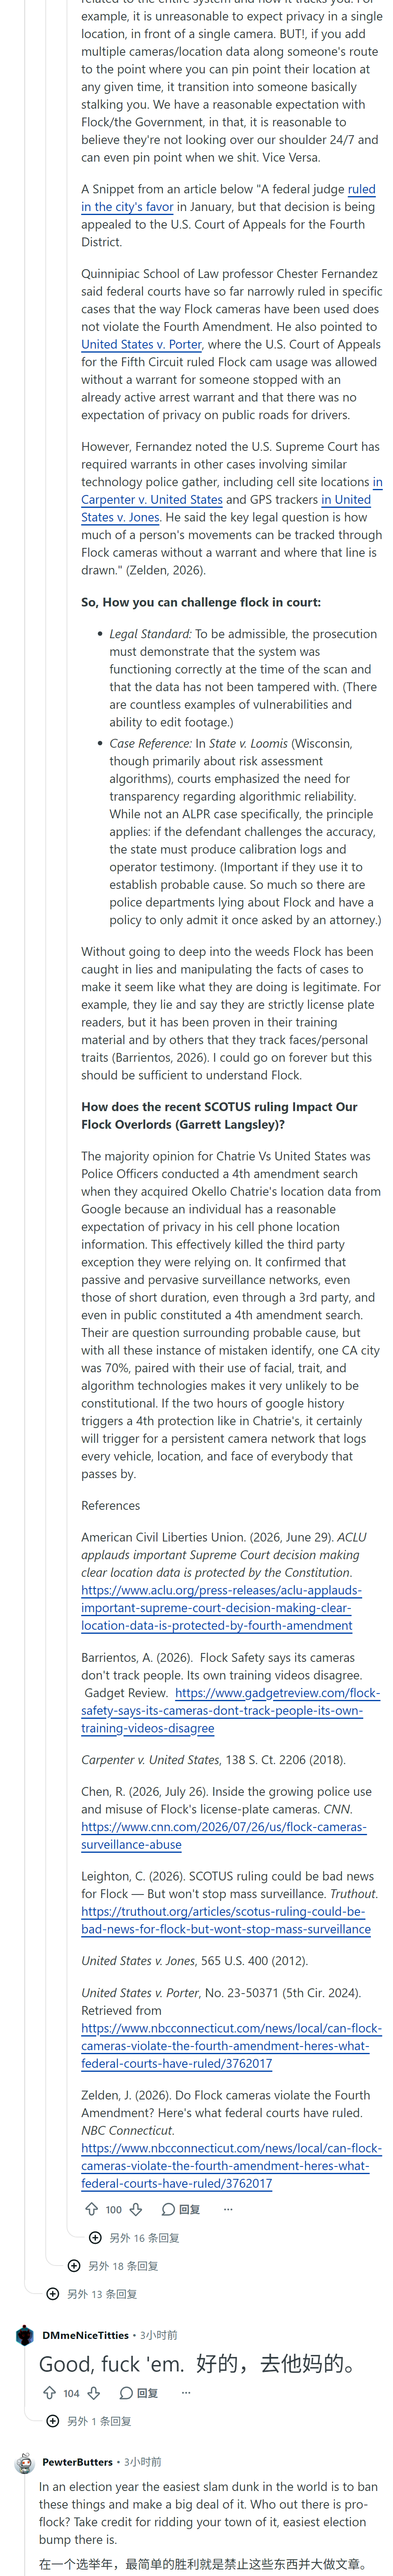Downvote DMmeNiceTitties' comment

click(x=94, y=2393)
